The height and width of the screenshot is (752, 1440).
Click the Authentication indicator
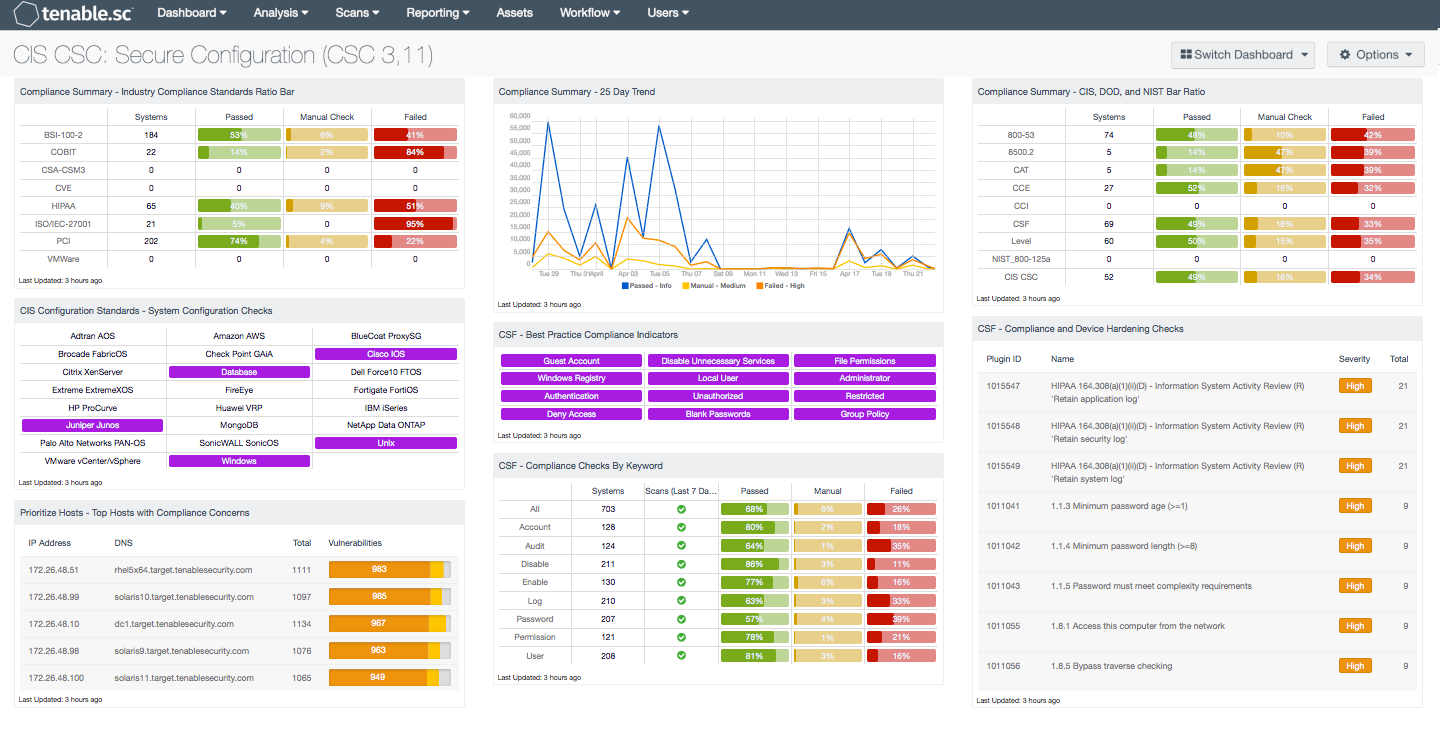click(572, 396)
